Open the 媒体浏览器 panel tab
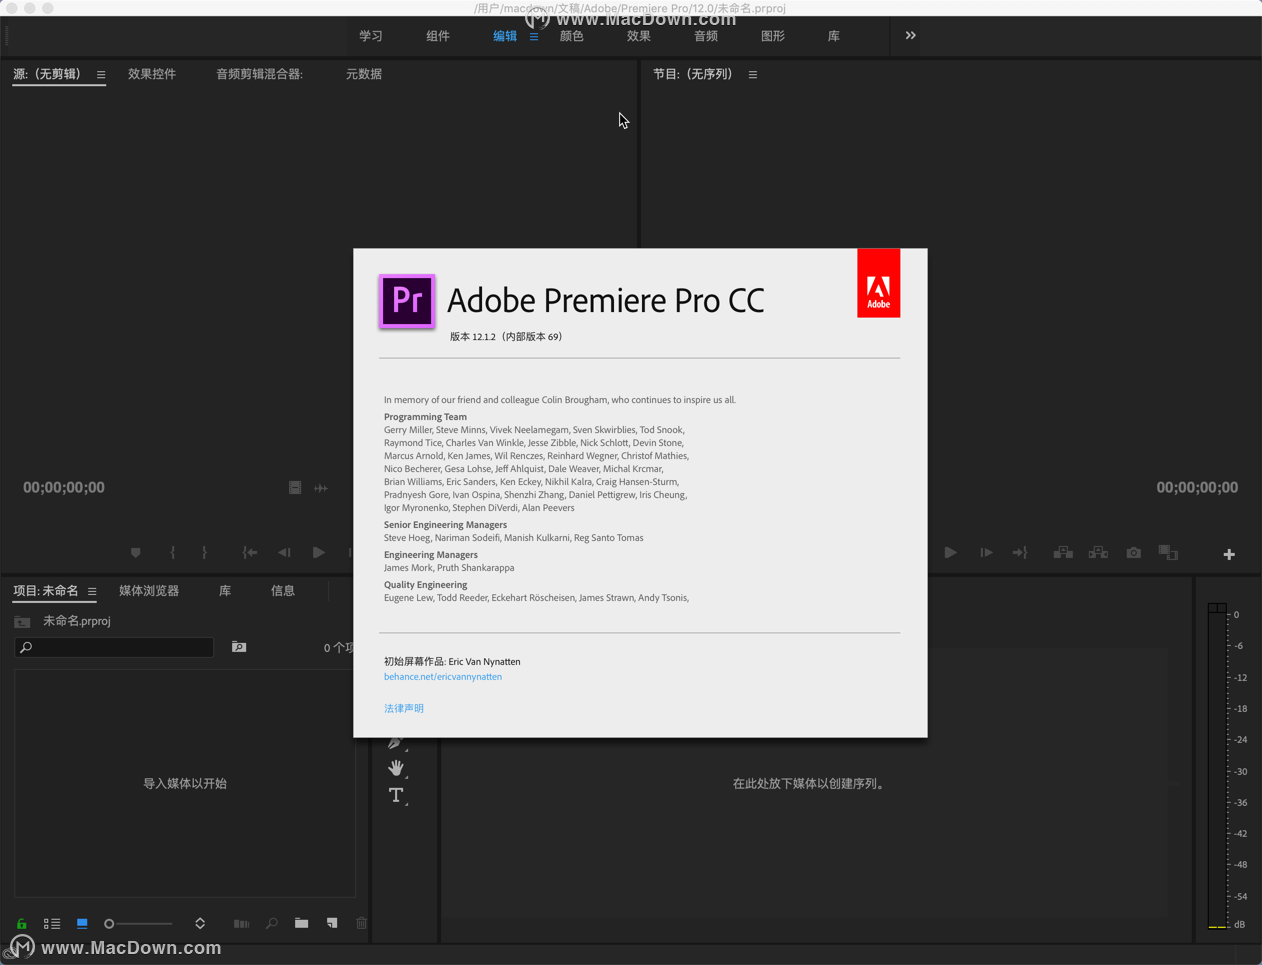 tap(149, 591)
